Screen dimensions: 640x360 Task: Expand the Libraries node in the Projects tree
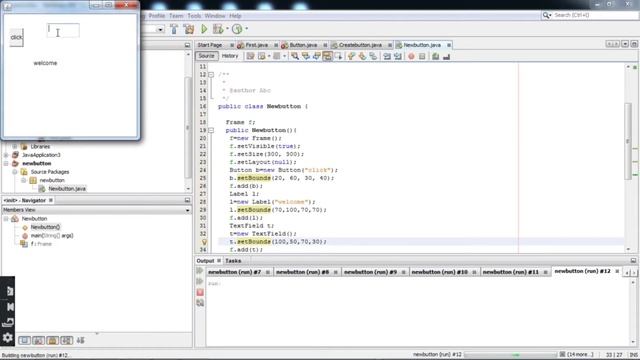pyautogui.click(x=15, y=146)
